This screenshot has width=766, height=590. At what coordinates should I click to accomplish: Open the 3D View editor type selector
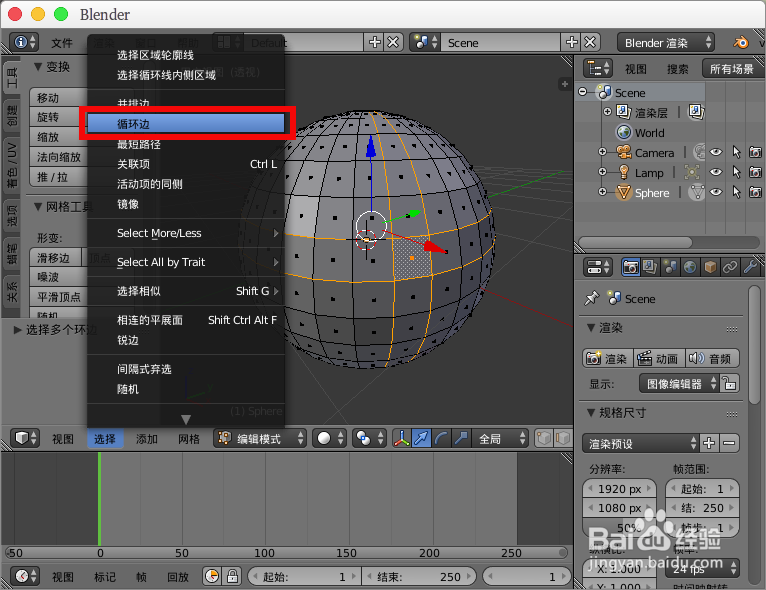25,438
